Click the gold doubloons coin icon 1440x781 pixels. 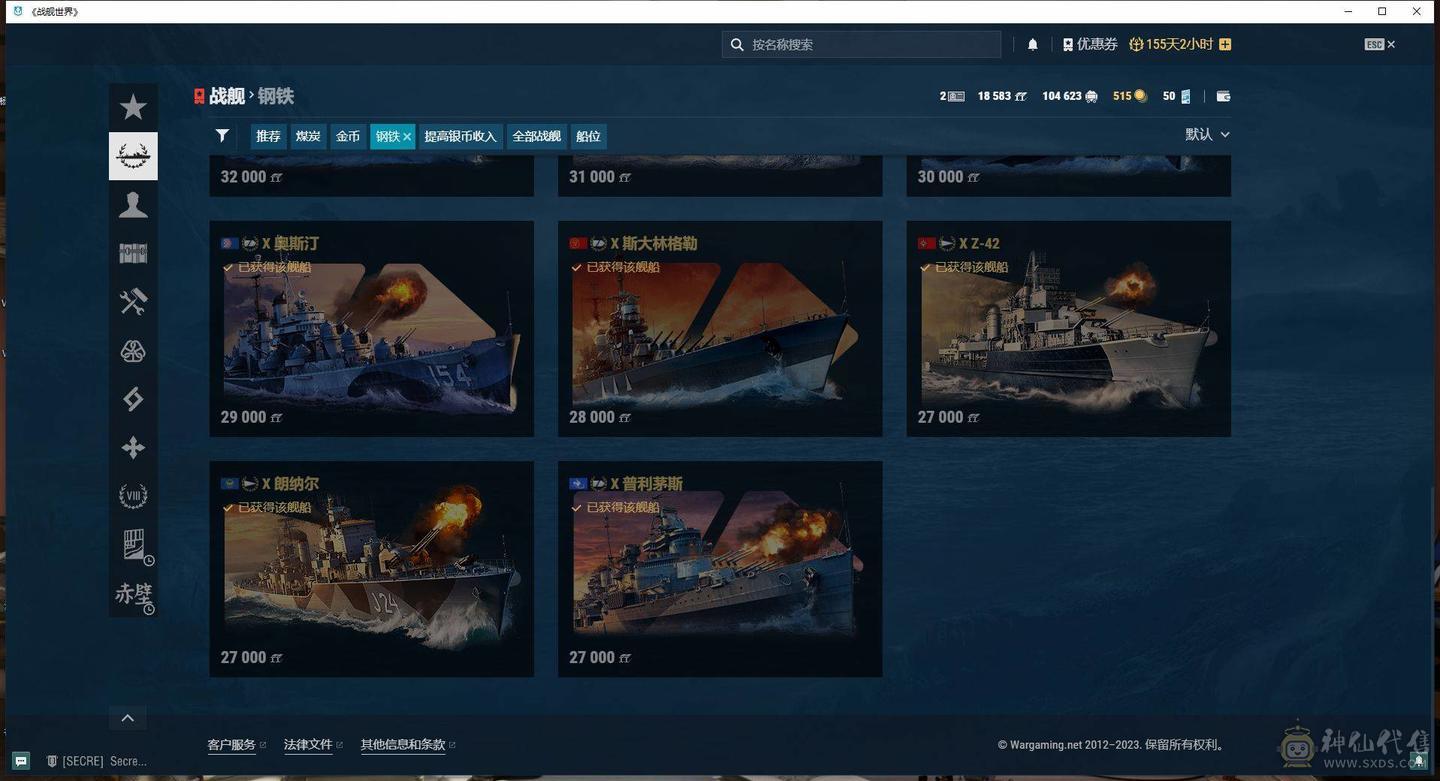[x=1140, y=96]
